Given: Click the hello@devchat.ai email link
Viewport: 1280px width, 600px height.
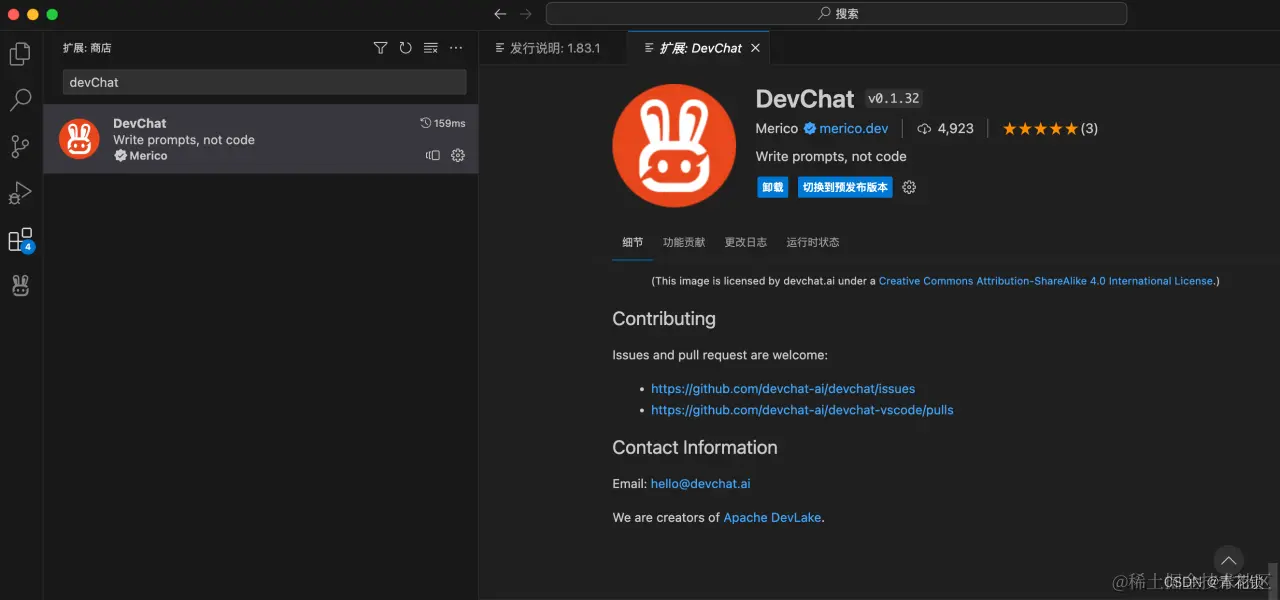Looking at the screenshot, I should [x=701, y=484].
